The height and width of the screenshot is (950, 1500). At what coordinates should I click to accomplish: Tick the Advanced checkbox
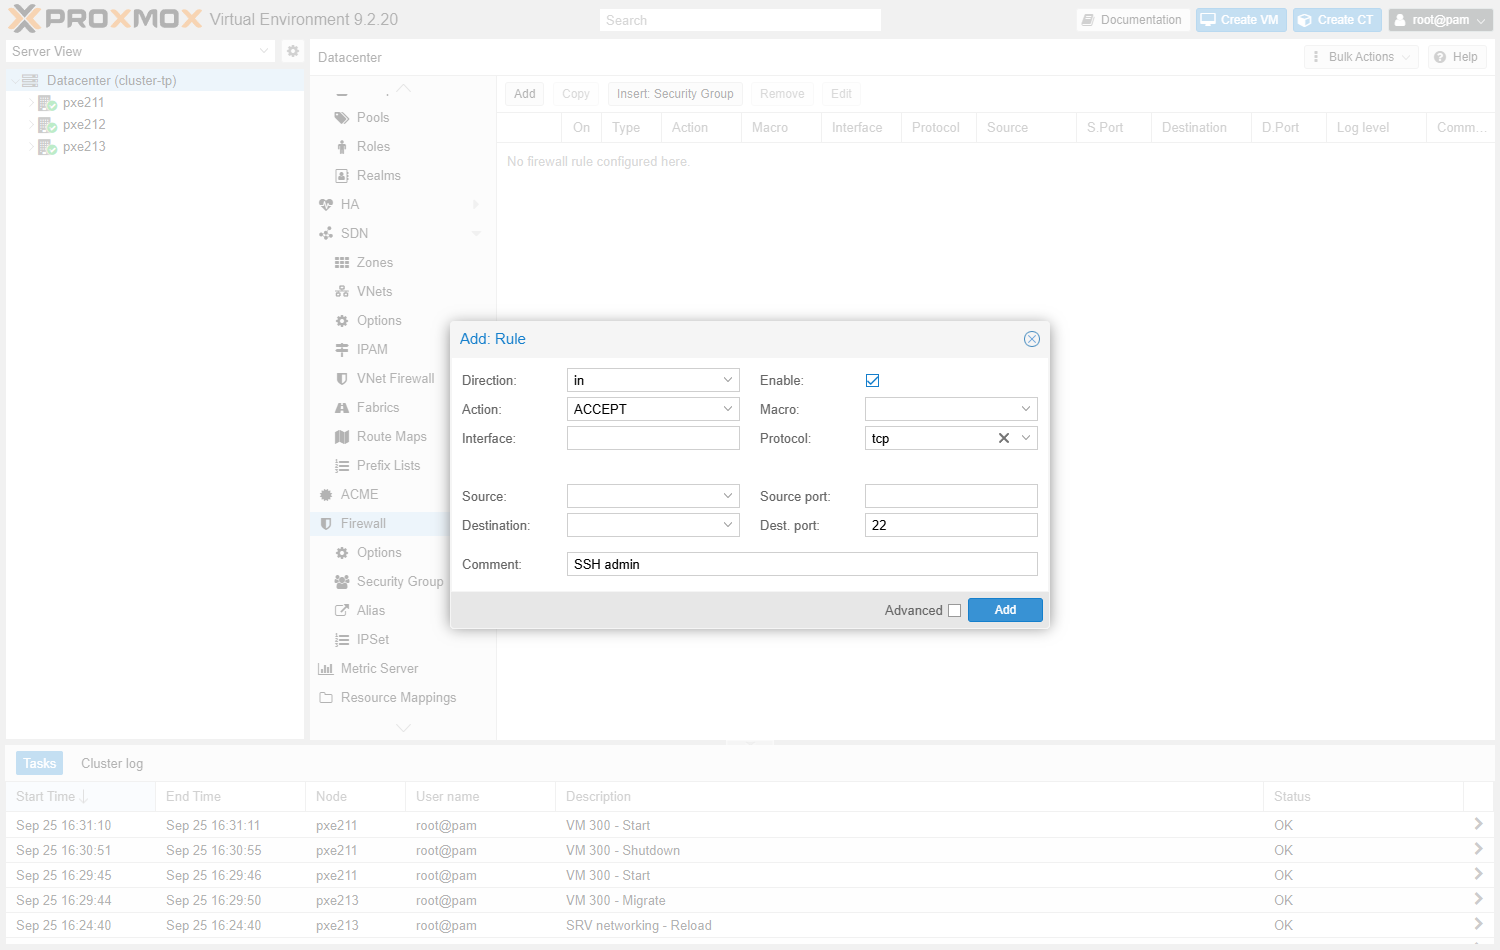tap(955, 610)
